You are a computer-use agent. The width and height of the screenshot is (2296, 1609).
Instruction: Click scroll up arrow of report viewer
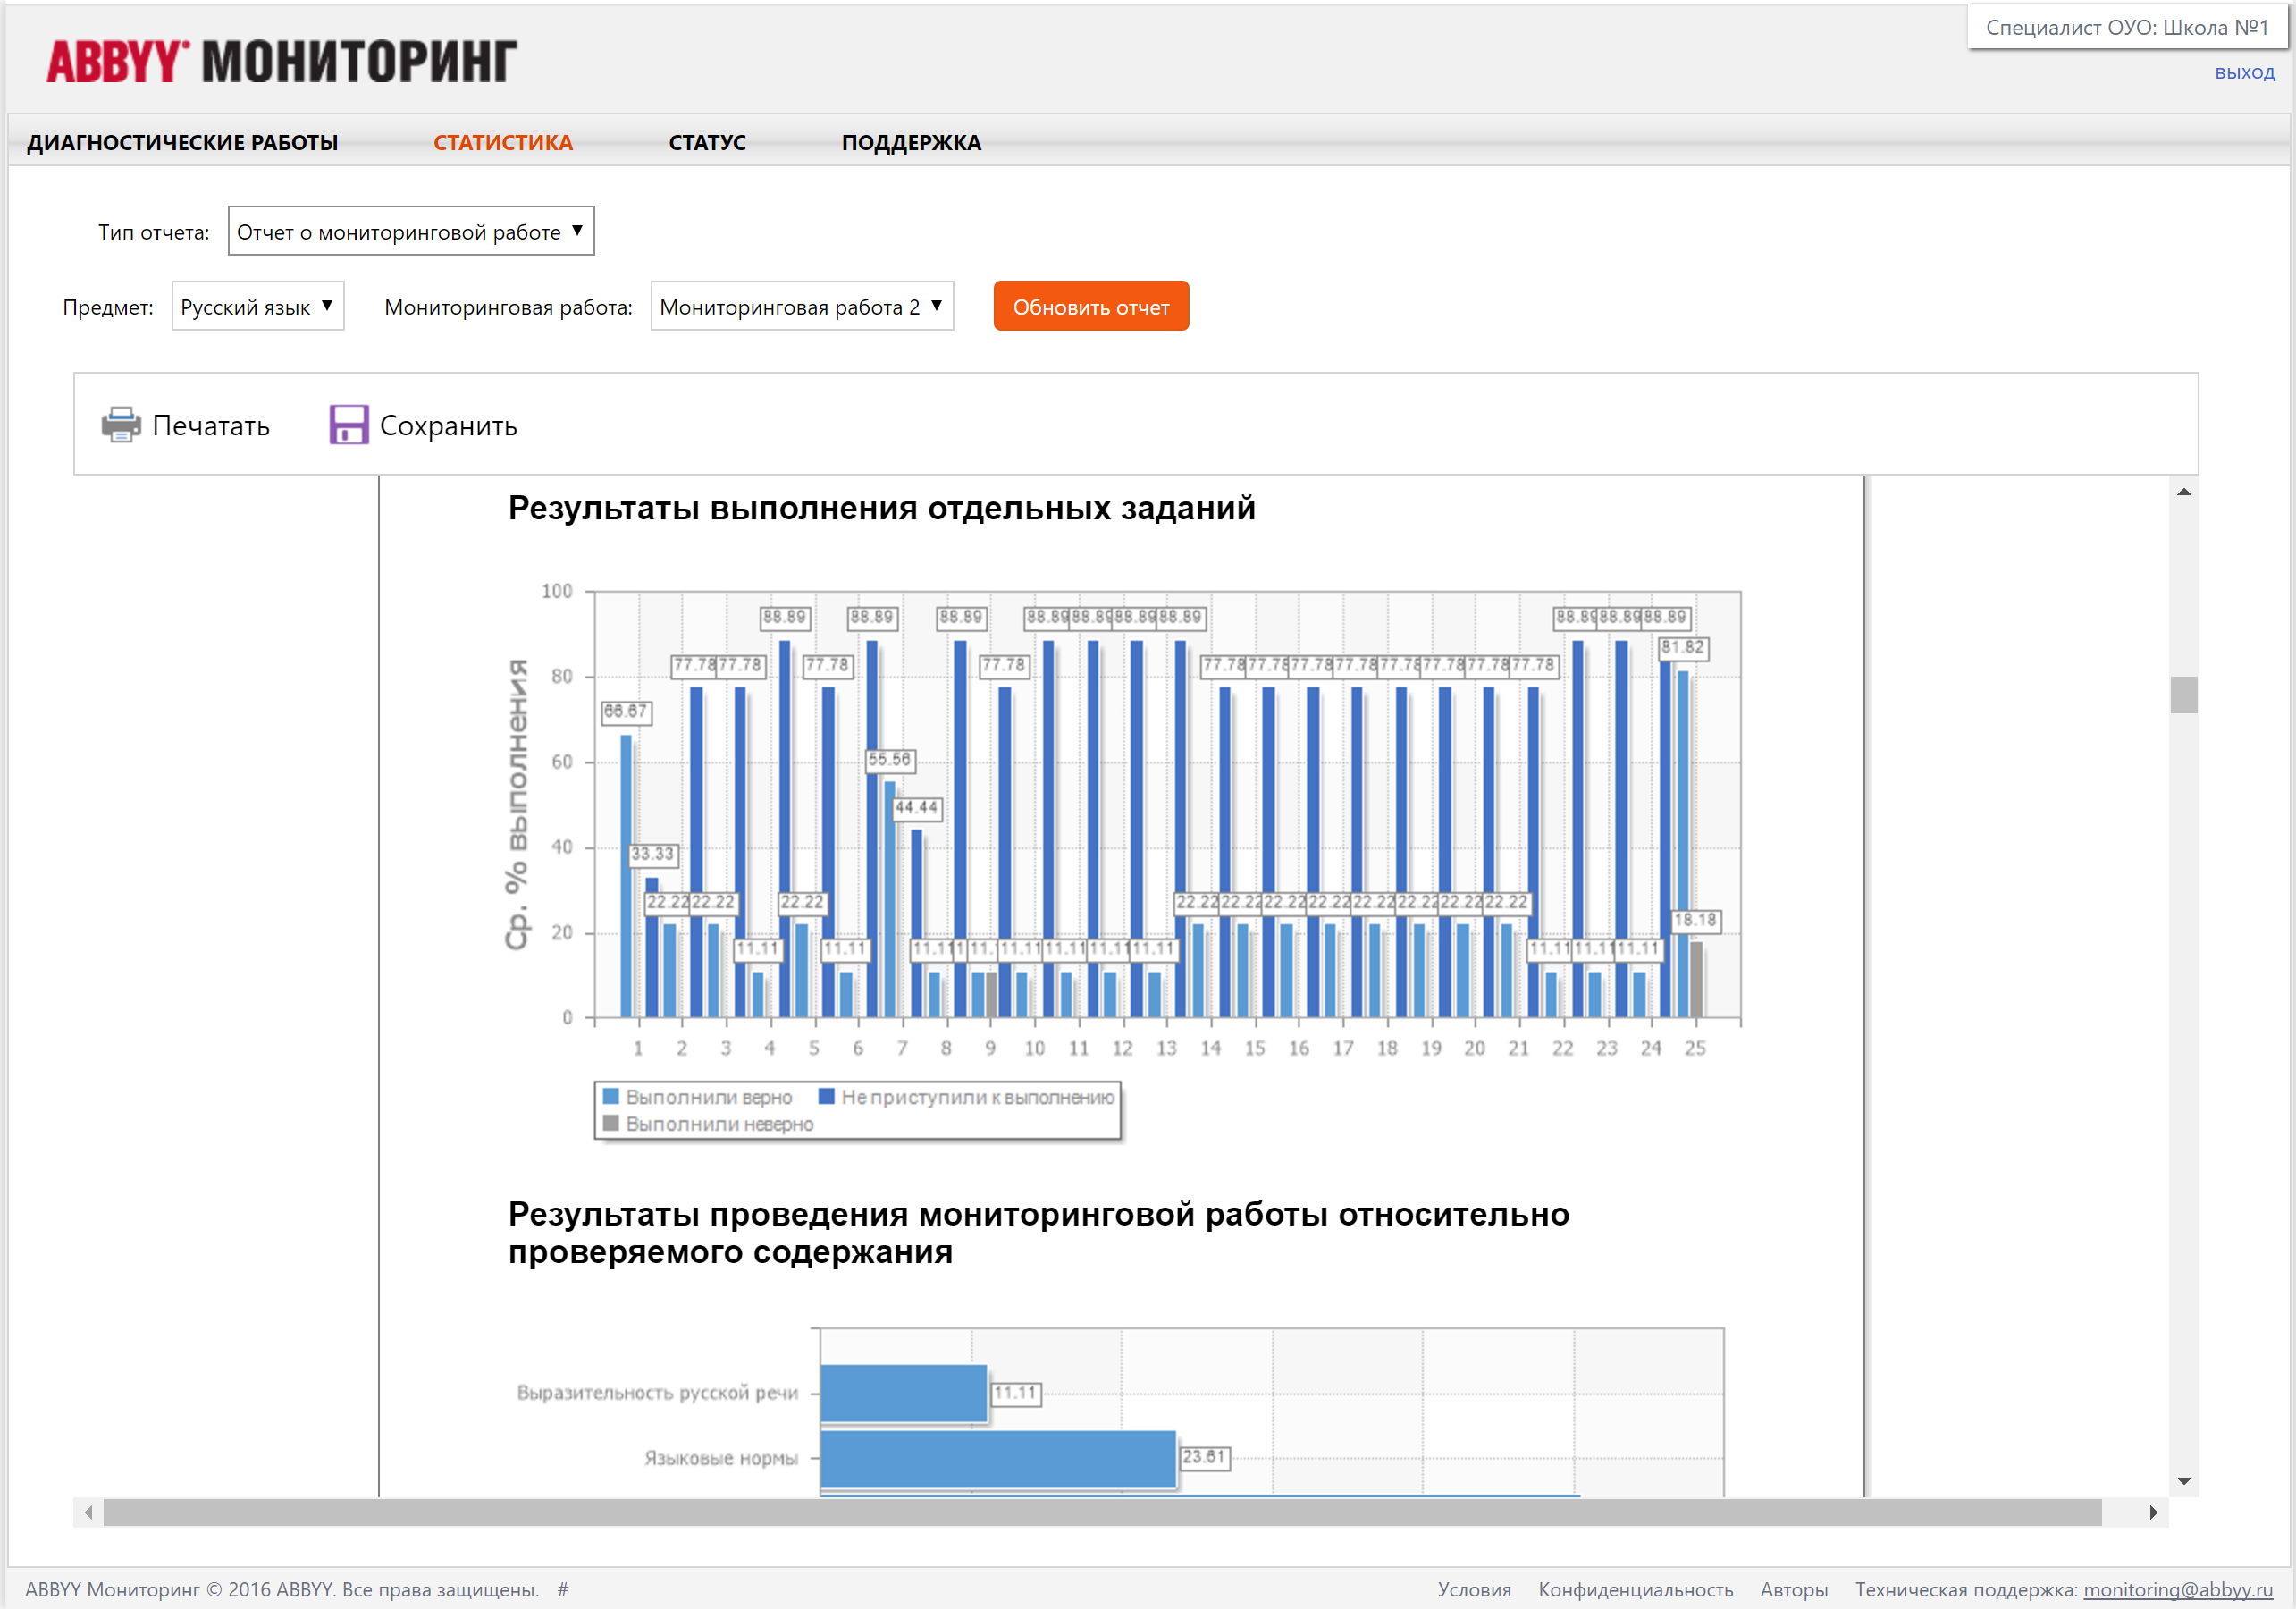[2183, 492]
